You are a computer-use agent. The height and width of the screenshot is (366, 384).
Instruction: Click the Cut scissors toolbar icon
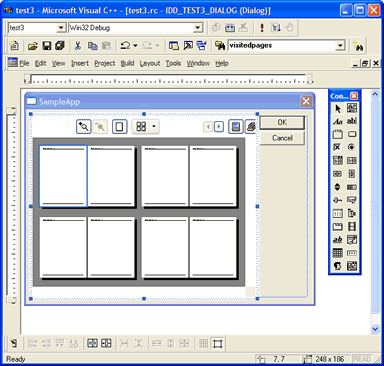pyautogui.click(x=78, y=46)
